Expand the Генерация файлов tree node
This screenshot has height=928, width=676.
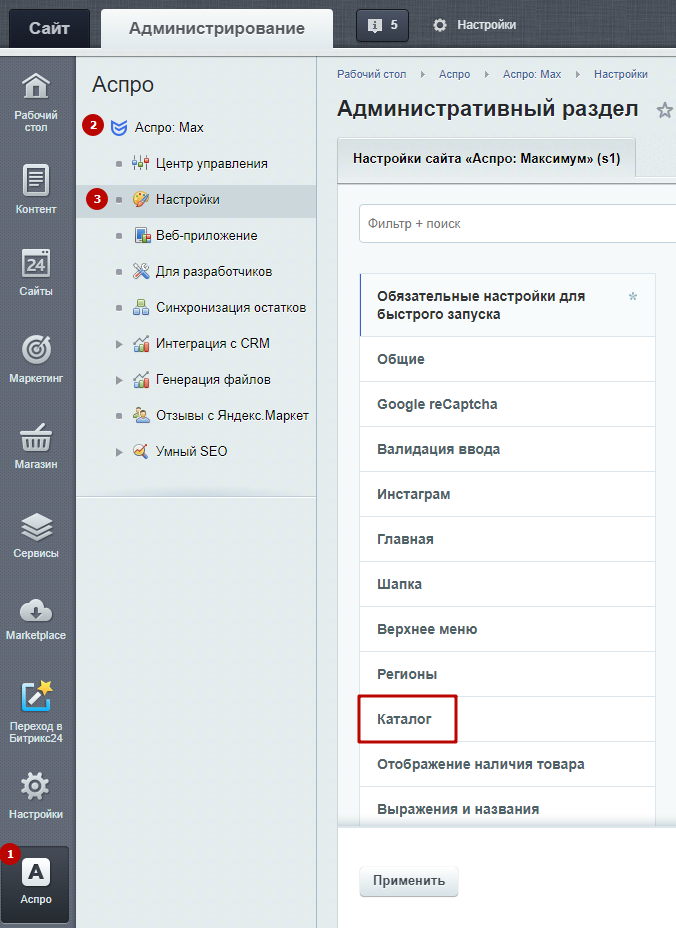(x=119, y=380)
